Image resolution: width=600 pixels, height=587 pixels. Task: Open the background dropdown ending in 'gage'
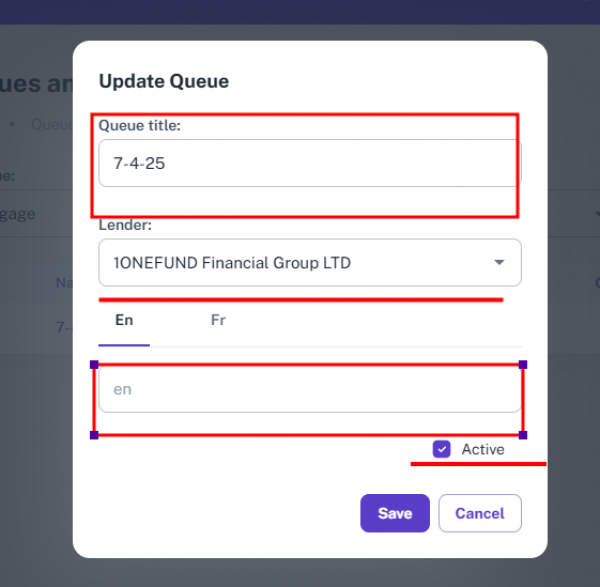pos(30,214)
